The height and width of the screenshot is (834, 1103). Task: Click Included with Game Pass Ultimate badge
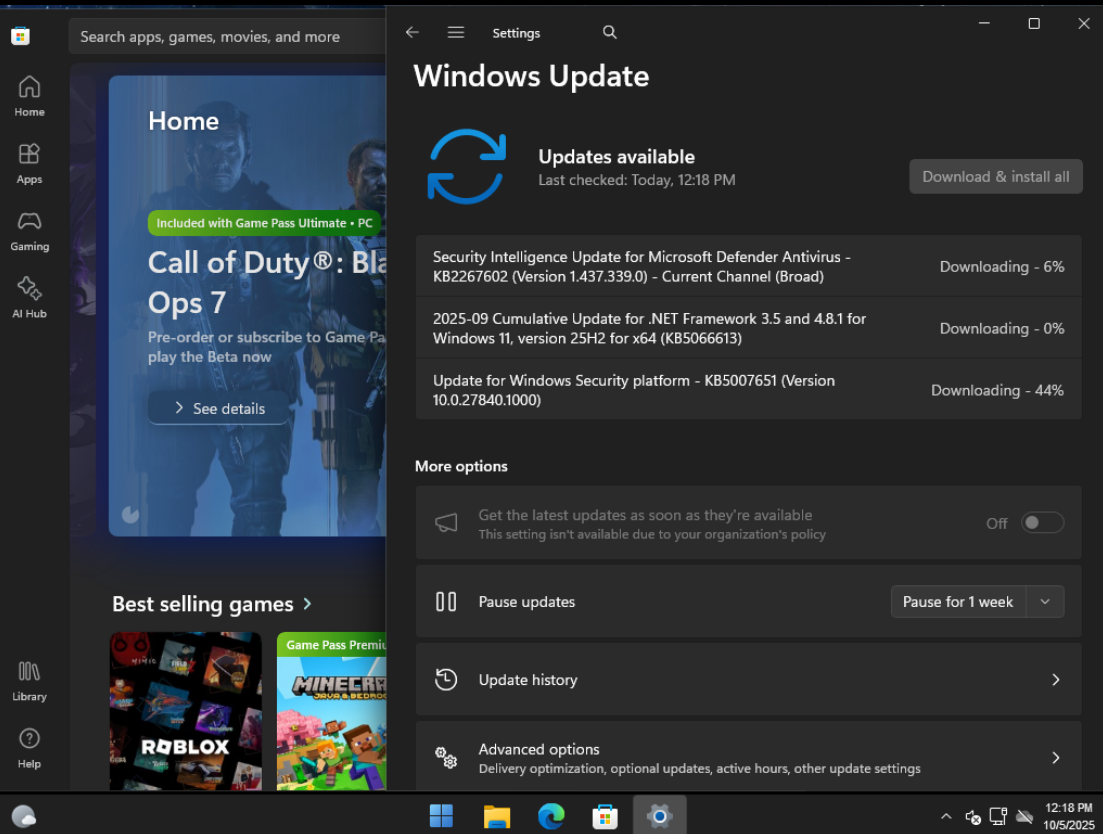click(264, 223)
